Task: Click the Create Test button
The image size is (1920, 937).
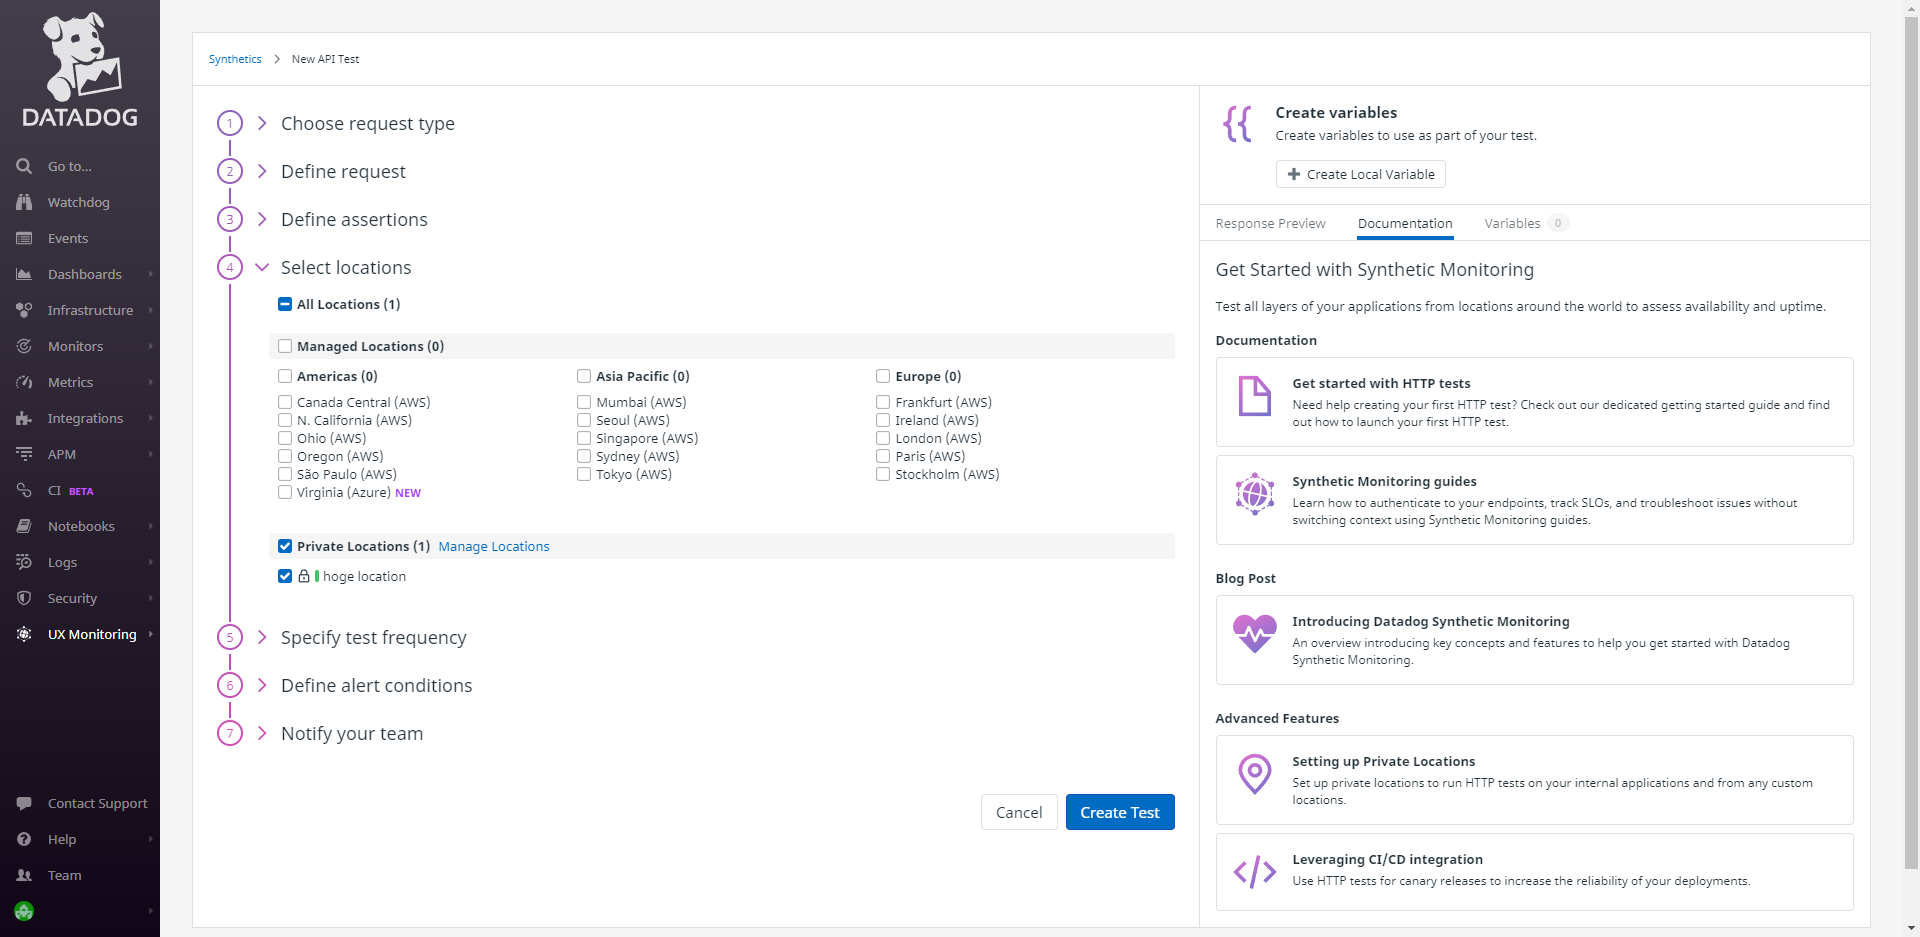Action: 1120,812
